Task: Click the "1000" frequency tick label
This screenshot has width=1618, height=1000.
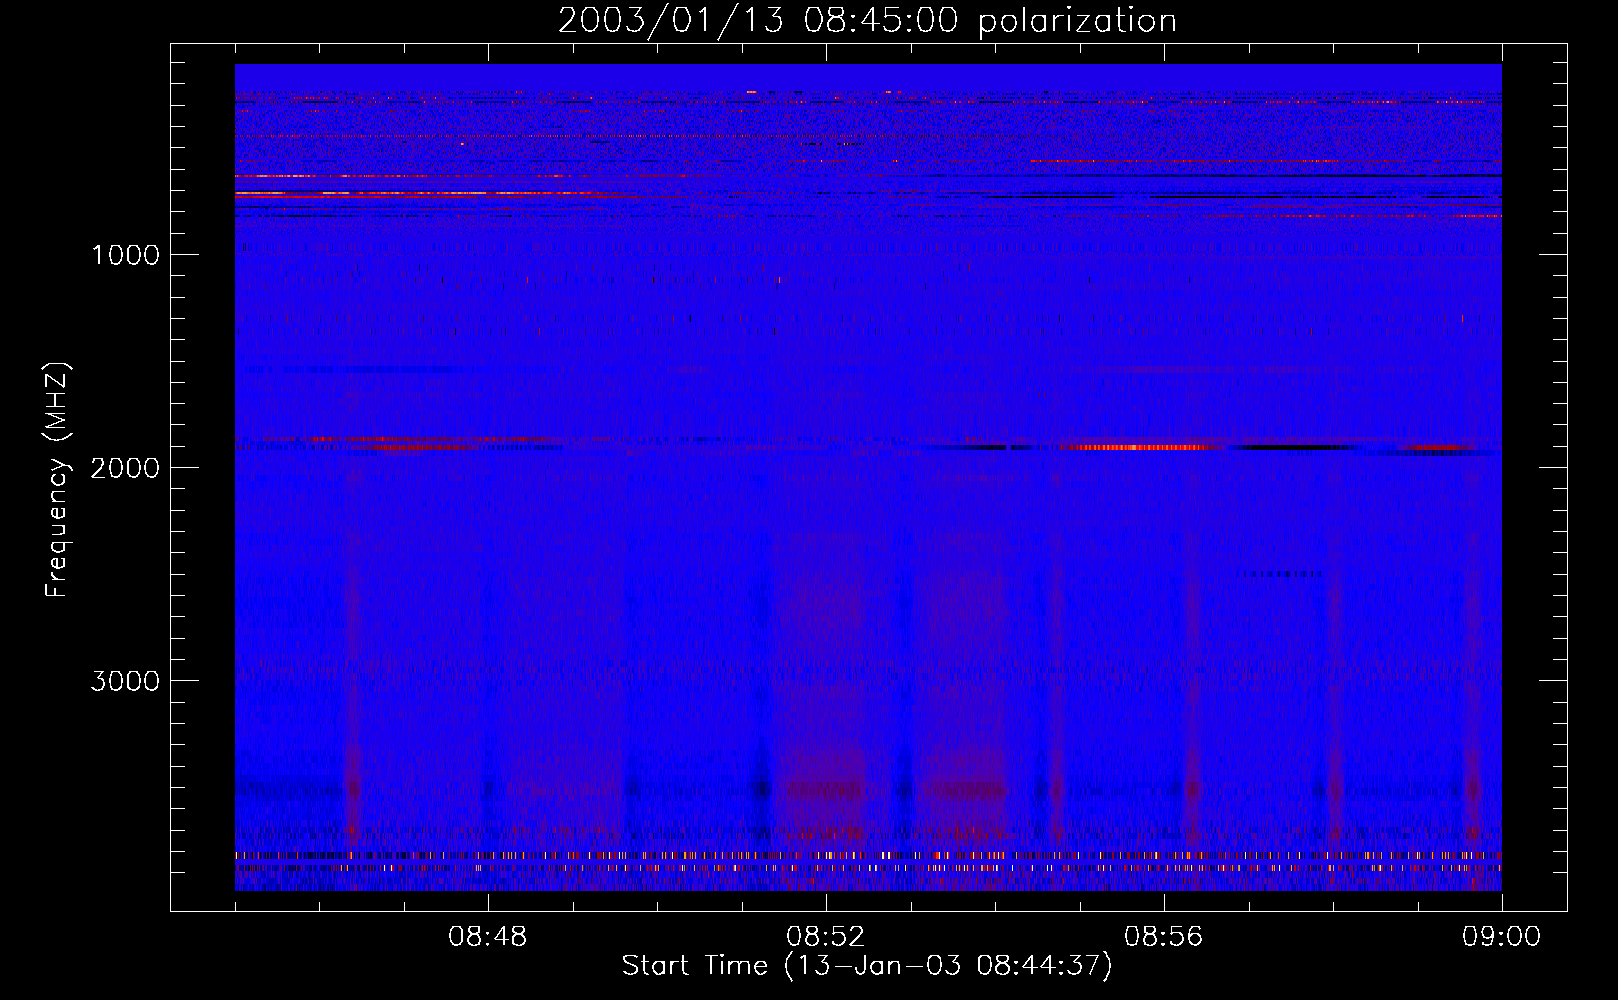Action: 125,255
